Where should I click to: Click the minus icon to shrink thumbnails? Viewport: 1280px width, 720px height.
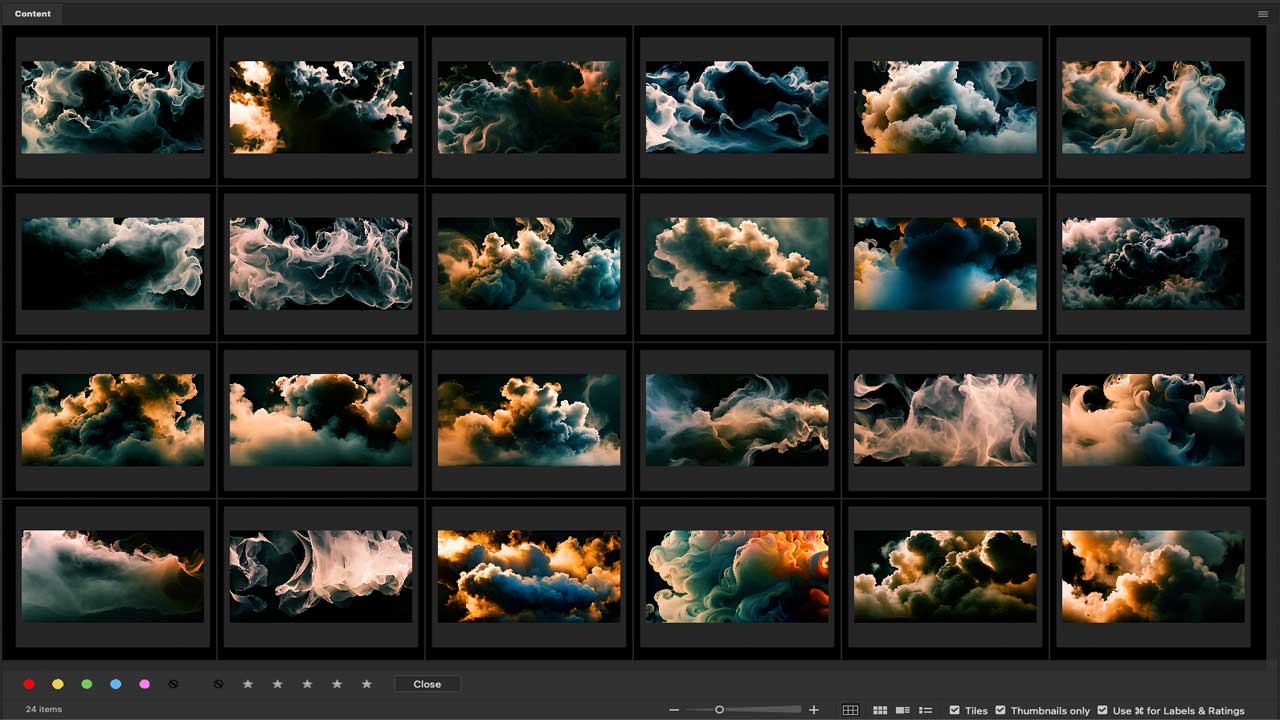click(674, 710)
